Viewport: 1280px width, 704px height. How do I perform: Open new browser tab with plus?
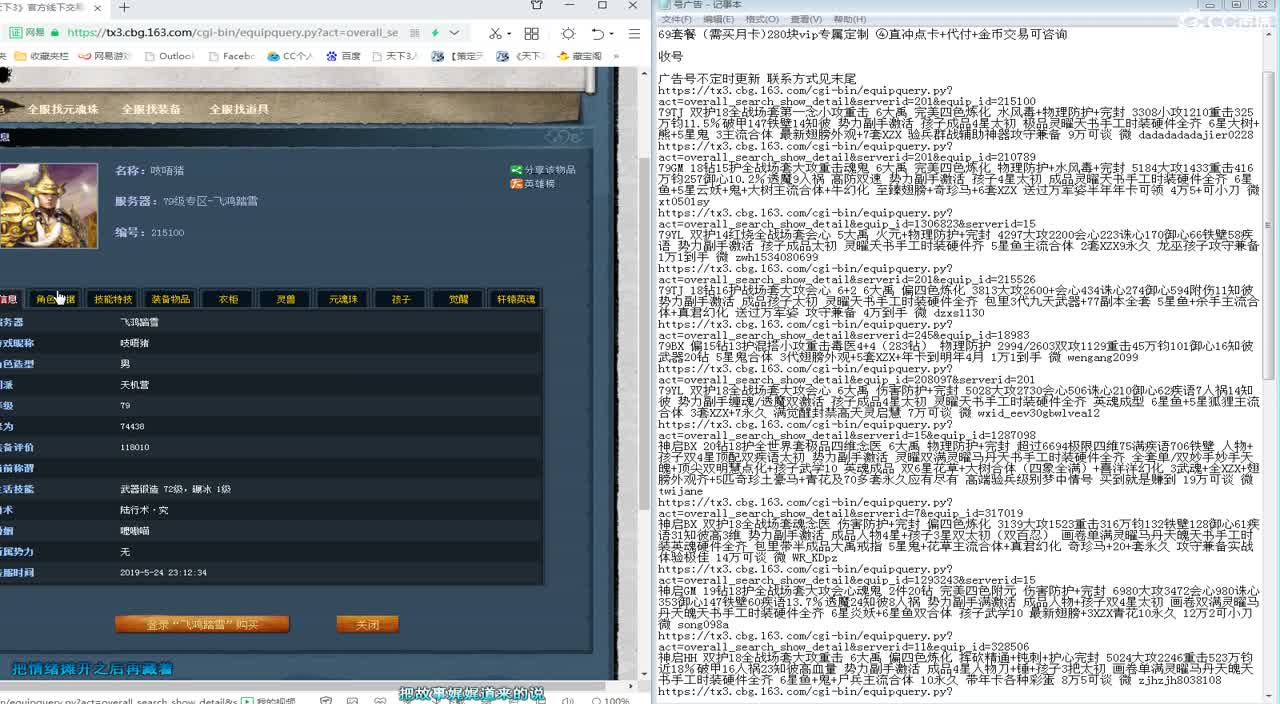tap(124, 7)
